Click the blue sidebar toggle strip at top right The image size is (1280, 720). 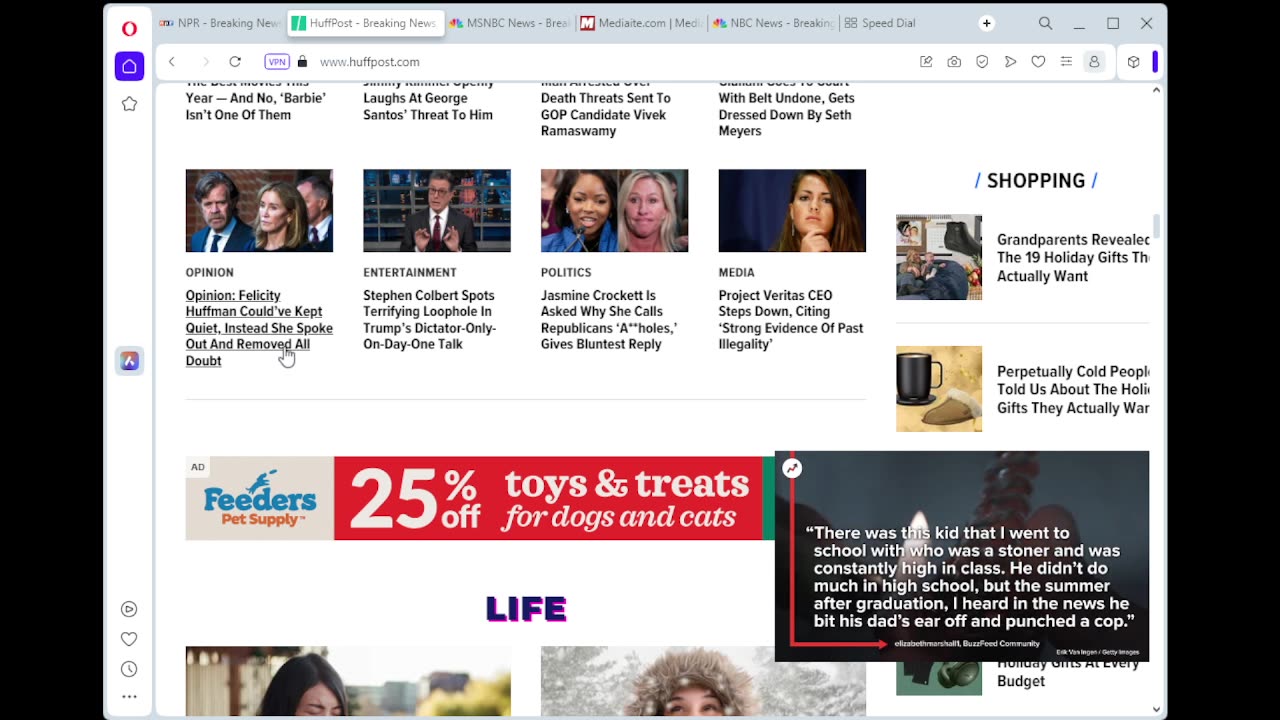[x=1155, y=62]
